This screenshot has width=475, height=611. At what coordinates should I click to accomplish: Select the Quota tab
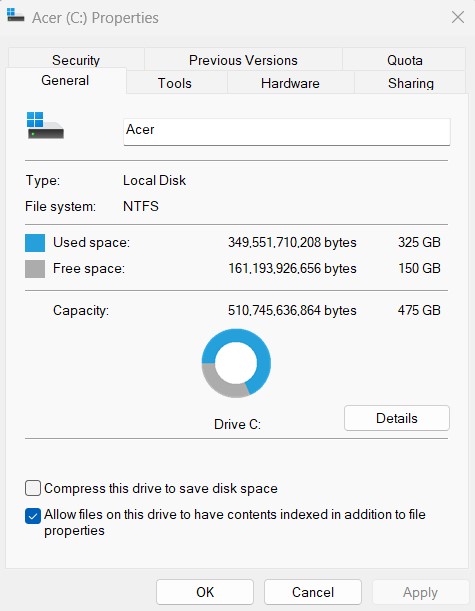(404, 60)
